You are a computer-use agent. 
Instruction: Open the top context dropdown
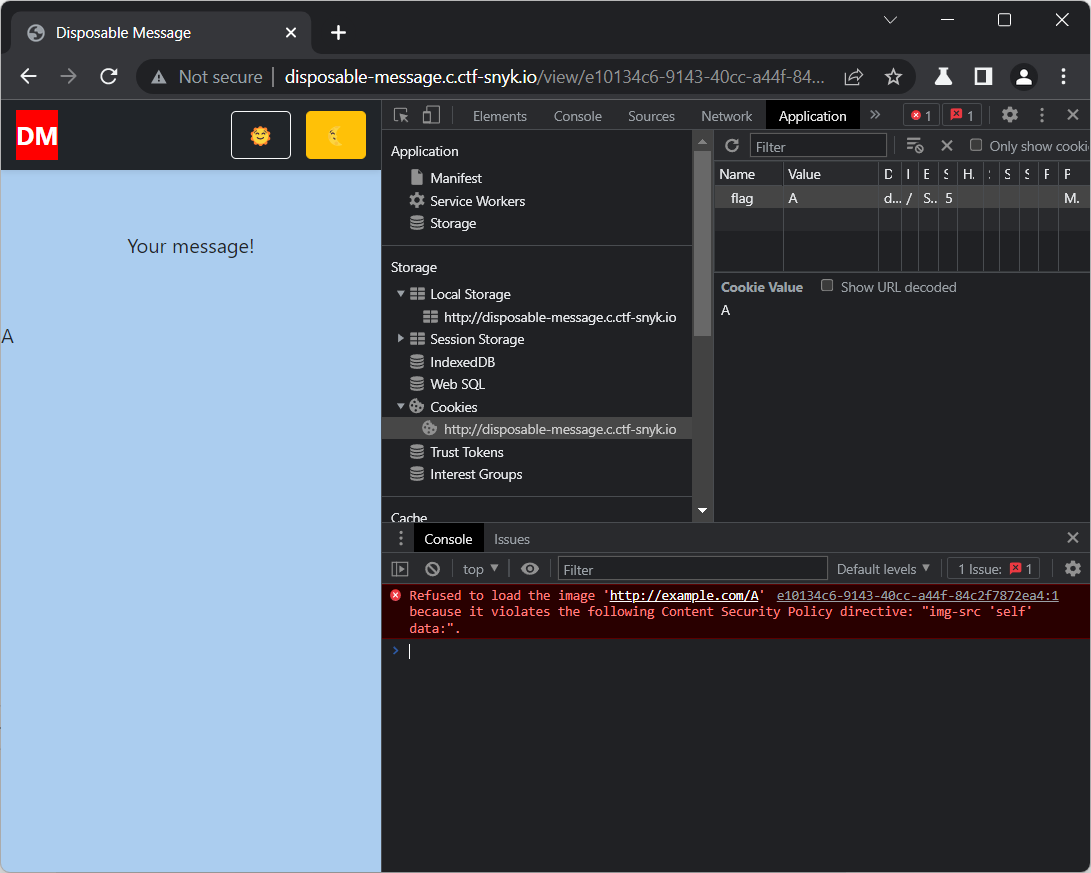point(481,569)
